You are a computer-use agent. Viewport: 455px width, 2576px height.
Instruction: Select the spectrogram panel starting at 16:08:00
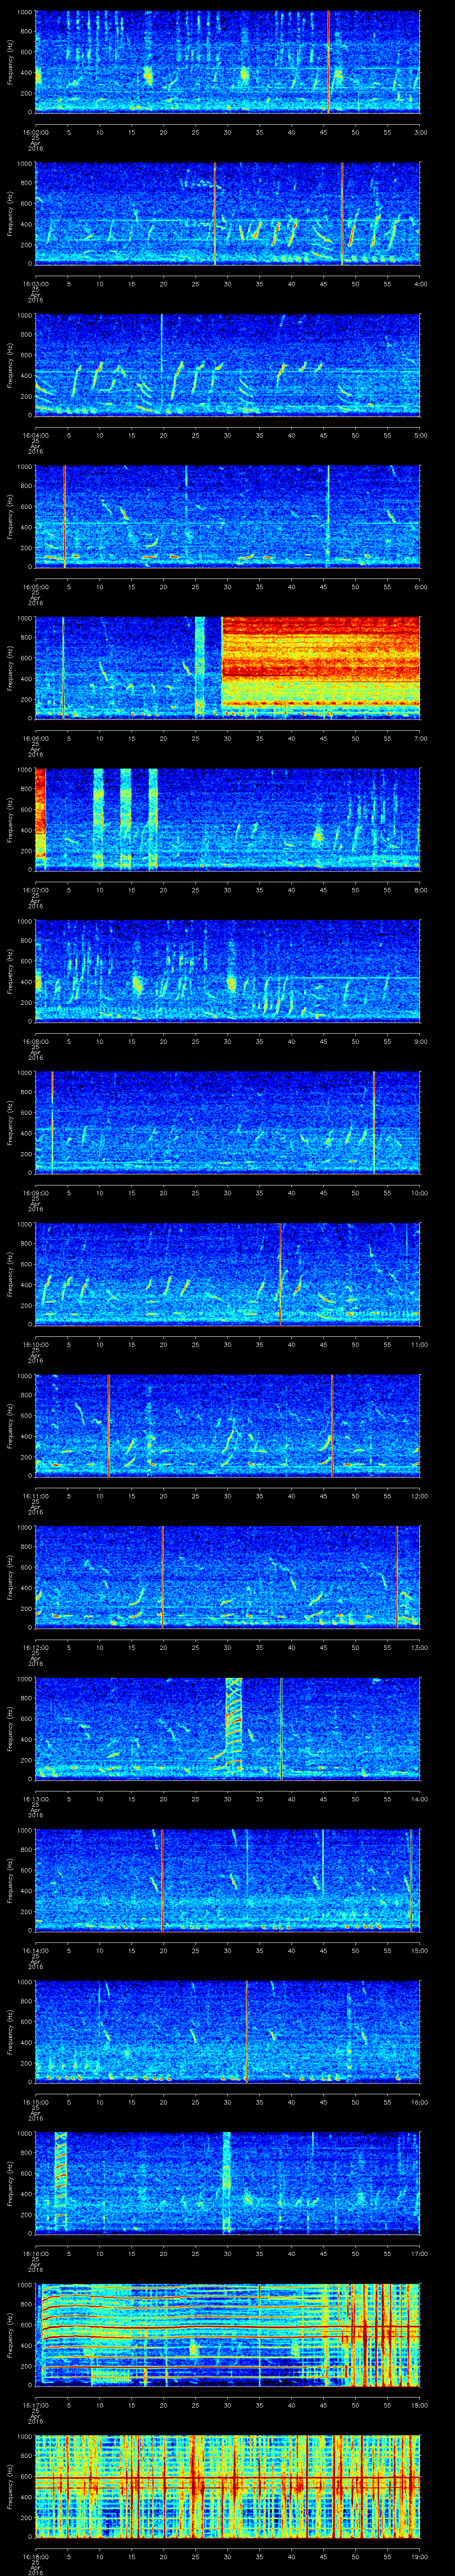227,970
